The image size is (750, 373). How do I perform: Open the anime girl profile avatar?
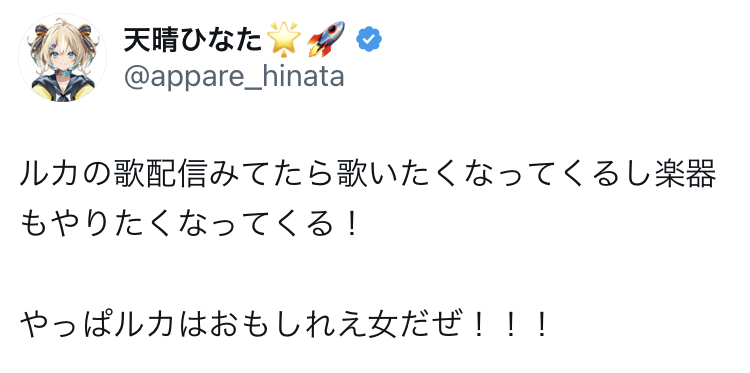click(x=62, y=57)
